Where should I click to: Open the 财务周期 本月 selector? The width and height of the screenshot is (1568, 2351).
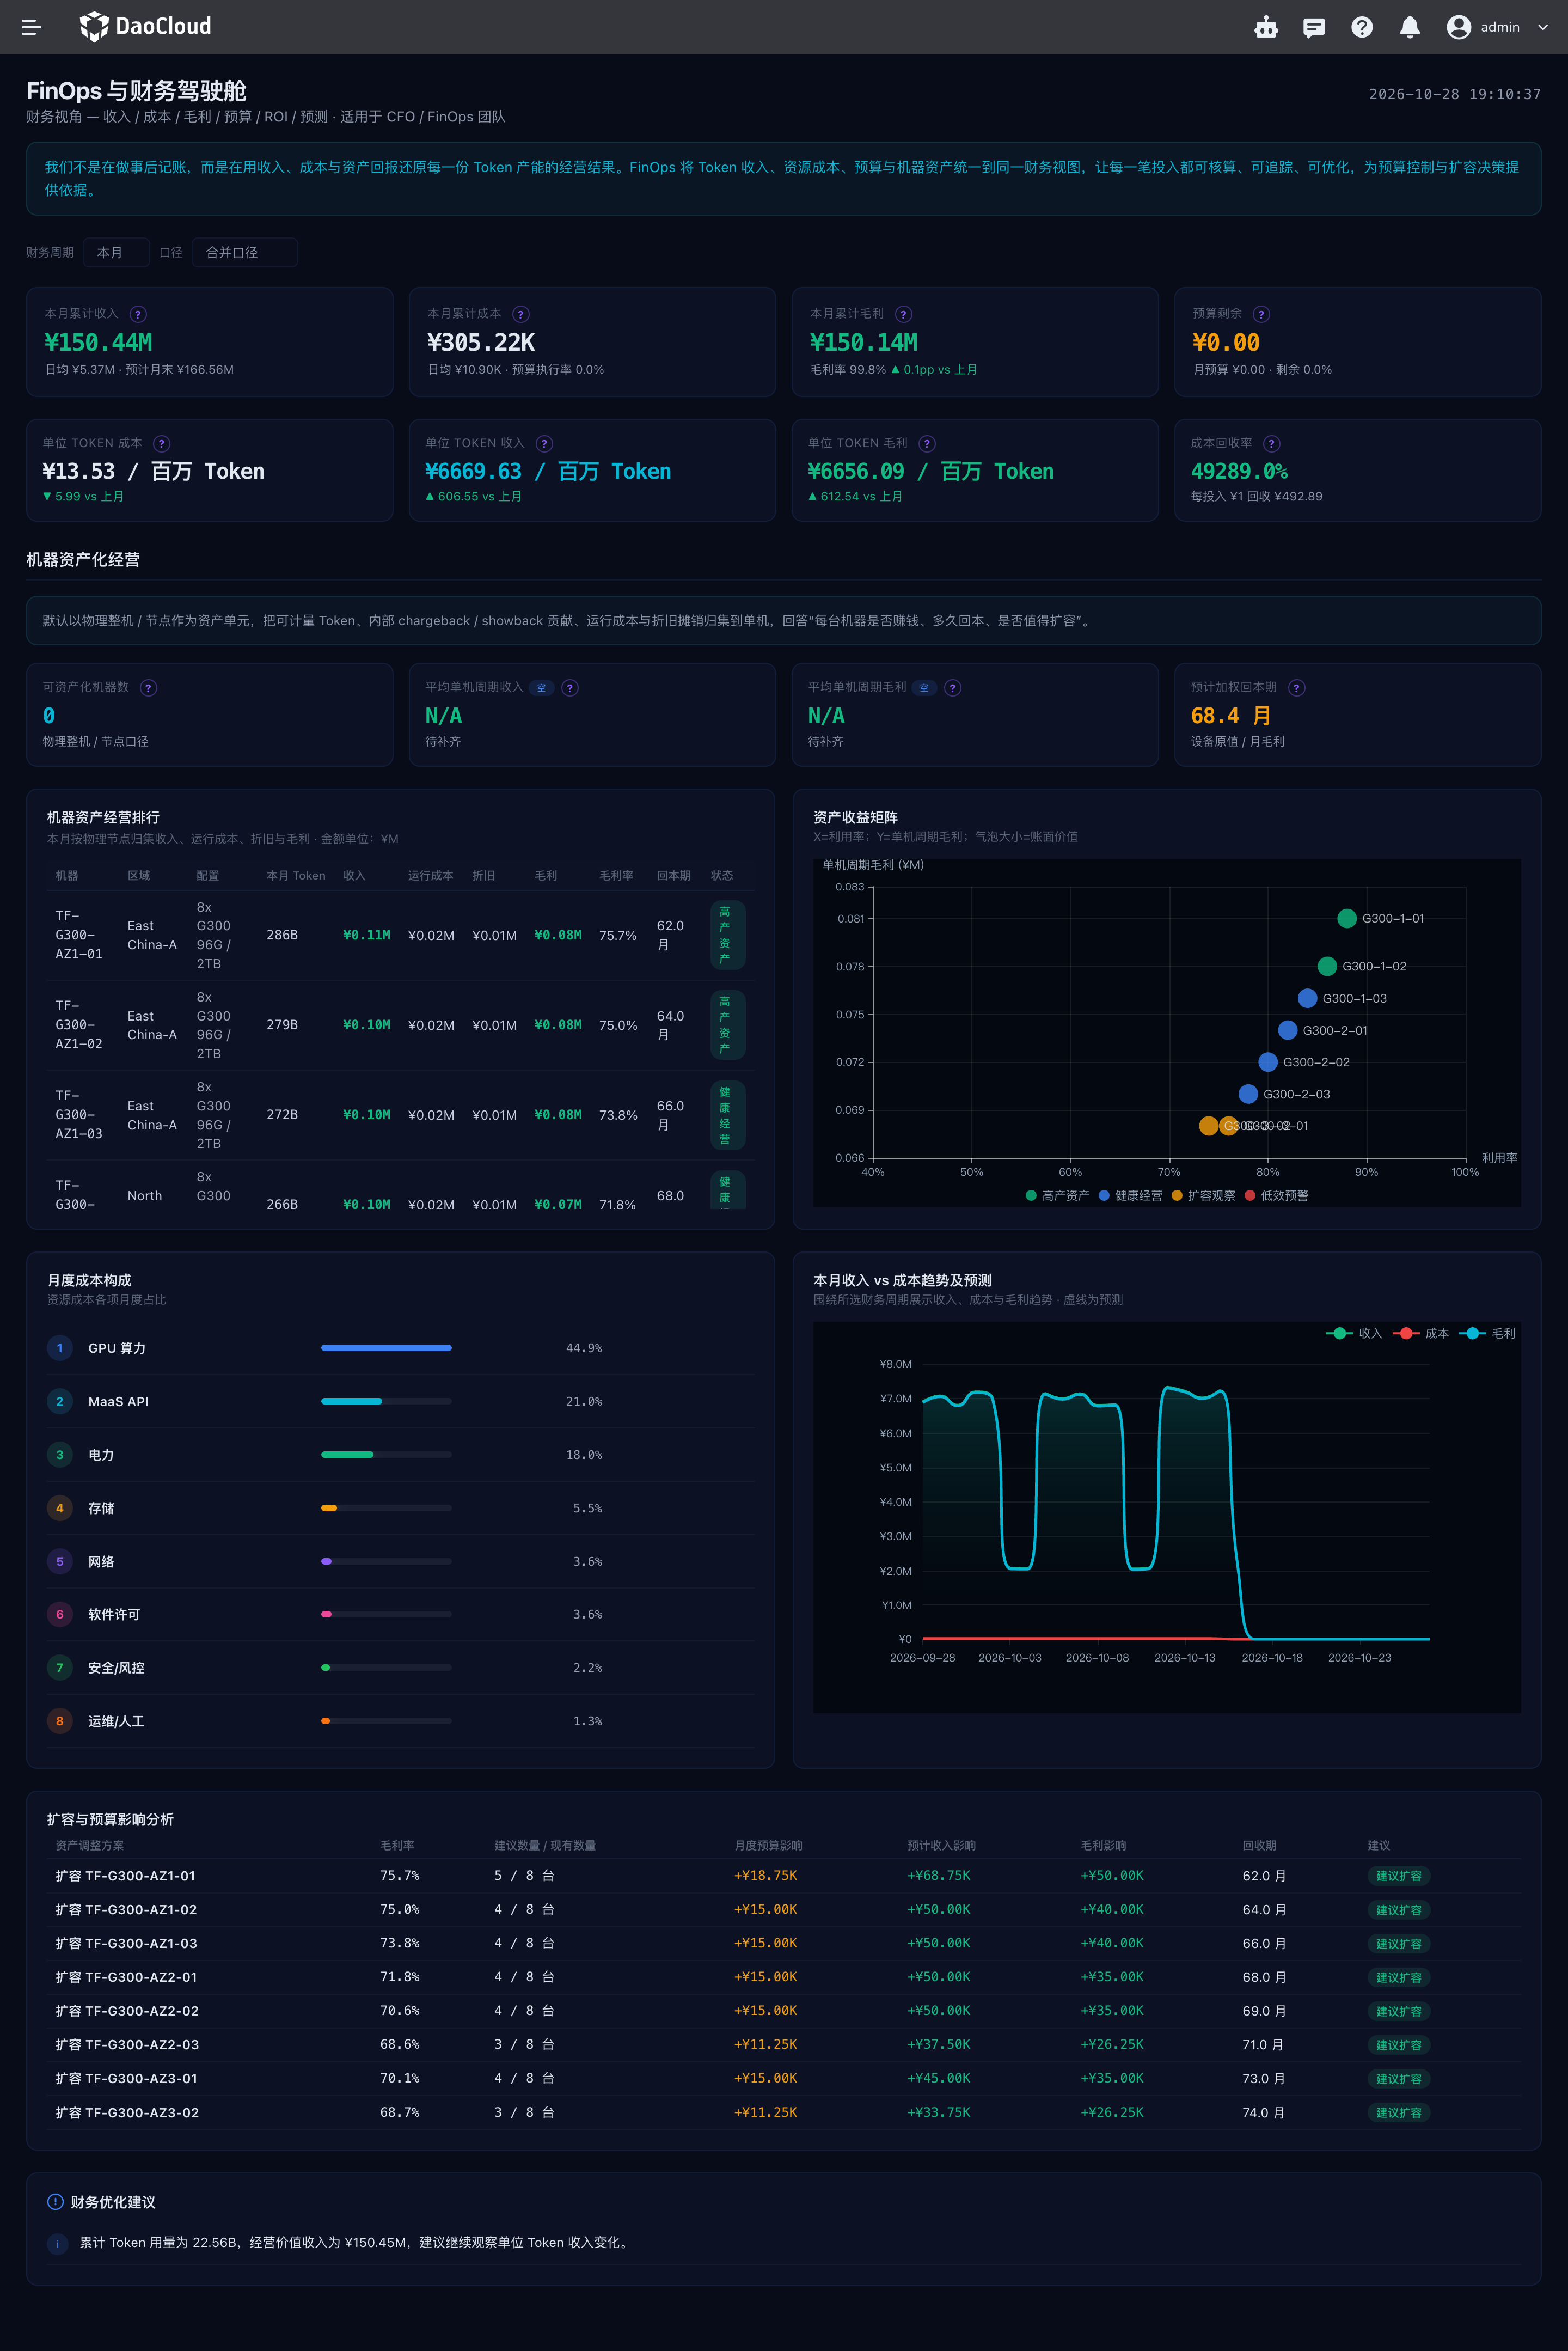pyautogui.click(x=117, y=252)
